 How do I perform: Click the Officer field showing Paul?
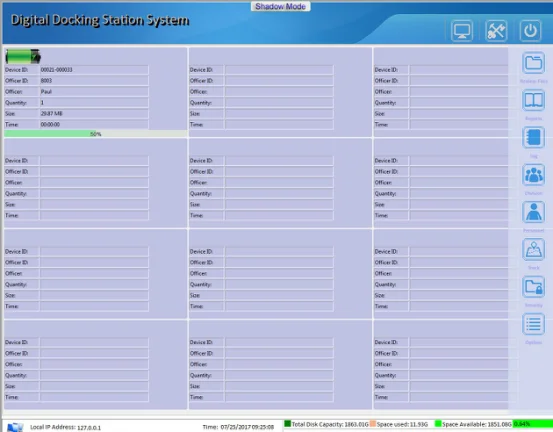(x=94, y=92)
